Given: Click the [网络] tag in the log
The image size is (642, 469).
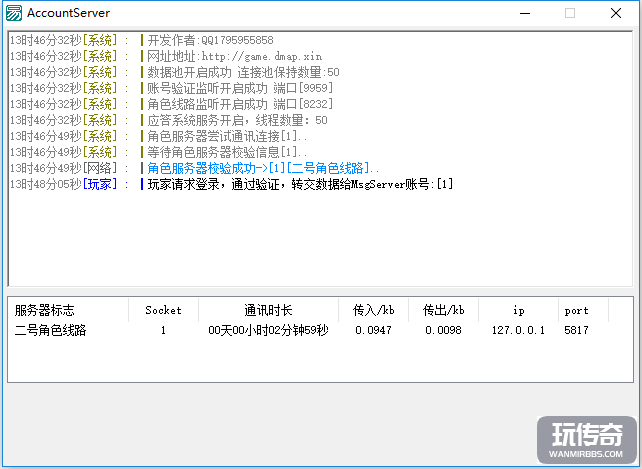Looking at the screenshot, I should 100,168.
